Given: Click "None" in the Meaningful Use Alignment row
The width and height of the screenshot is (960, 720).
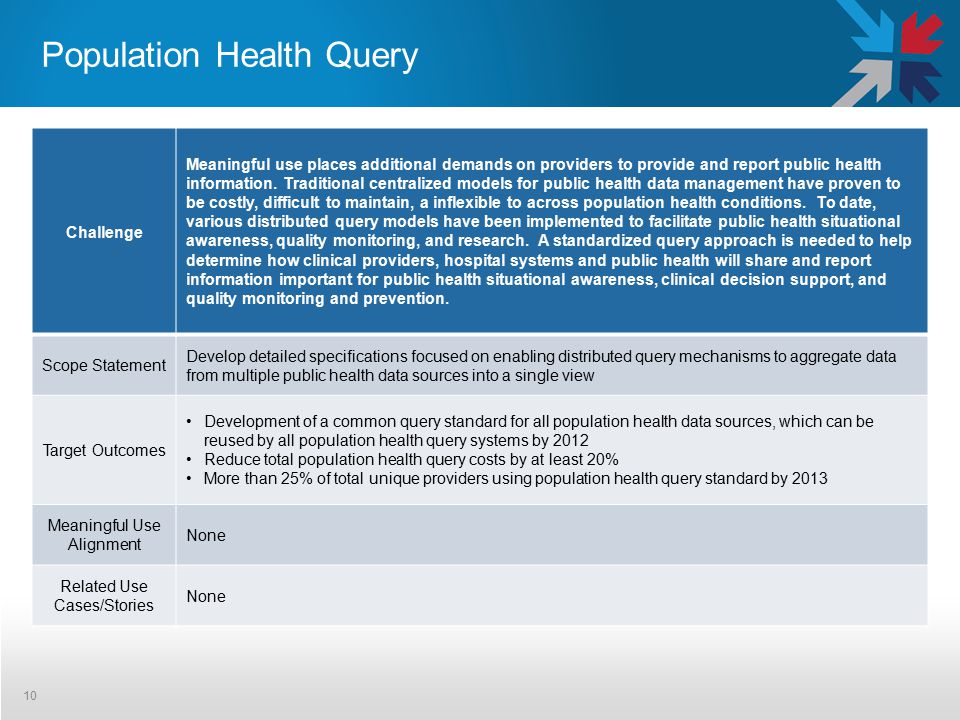Looking at the screenshot, I should tap(206, 535).
